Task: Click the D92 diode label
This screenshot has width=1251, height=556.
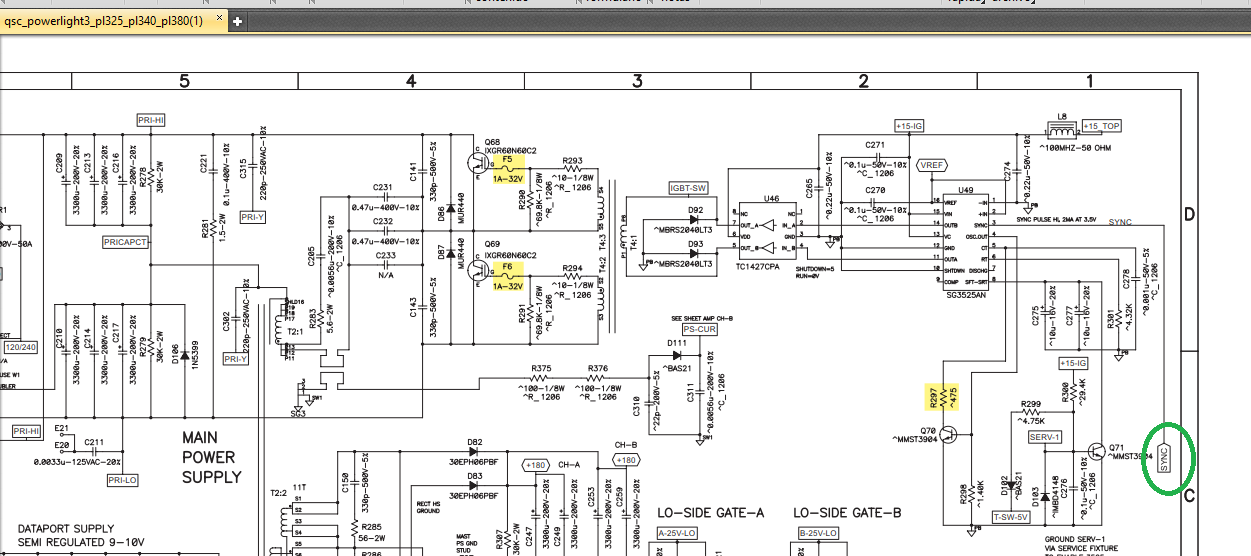Action: (x=696, y=209)
